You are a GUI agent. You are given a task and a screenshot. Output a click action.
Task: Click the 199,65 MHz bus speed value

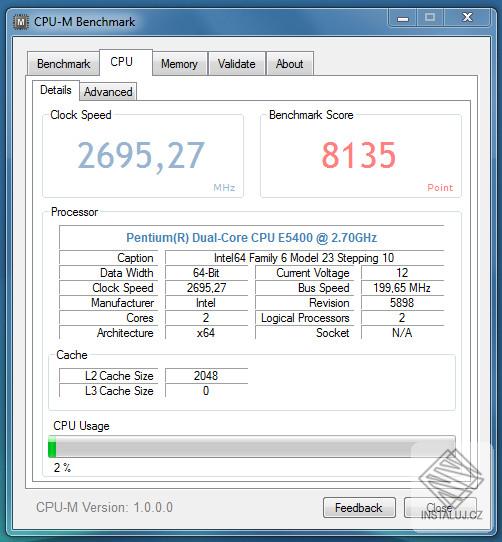tap(402, 288)
